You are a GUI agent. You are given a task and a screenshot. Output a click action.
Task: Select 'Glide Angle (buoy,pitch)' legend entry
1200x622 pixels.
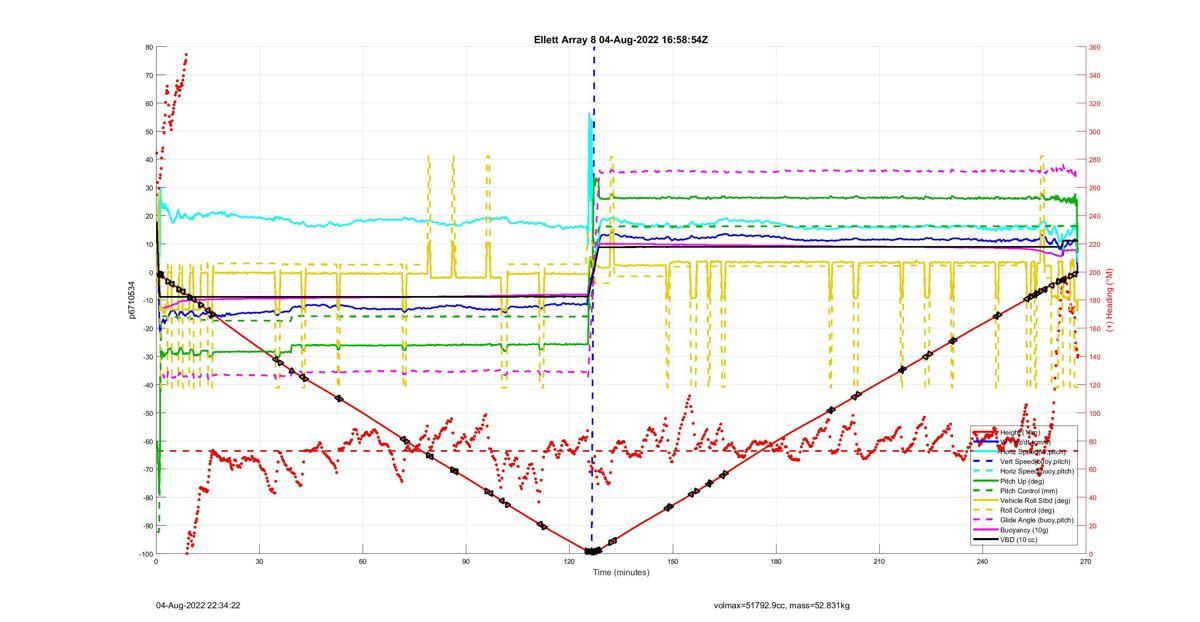pos(1037,520)
